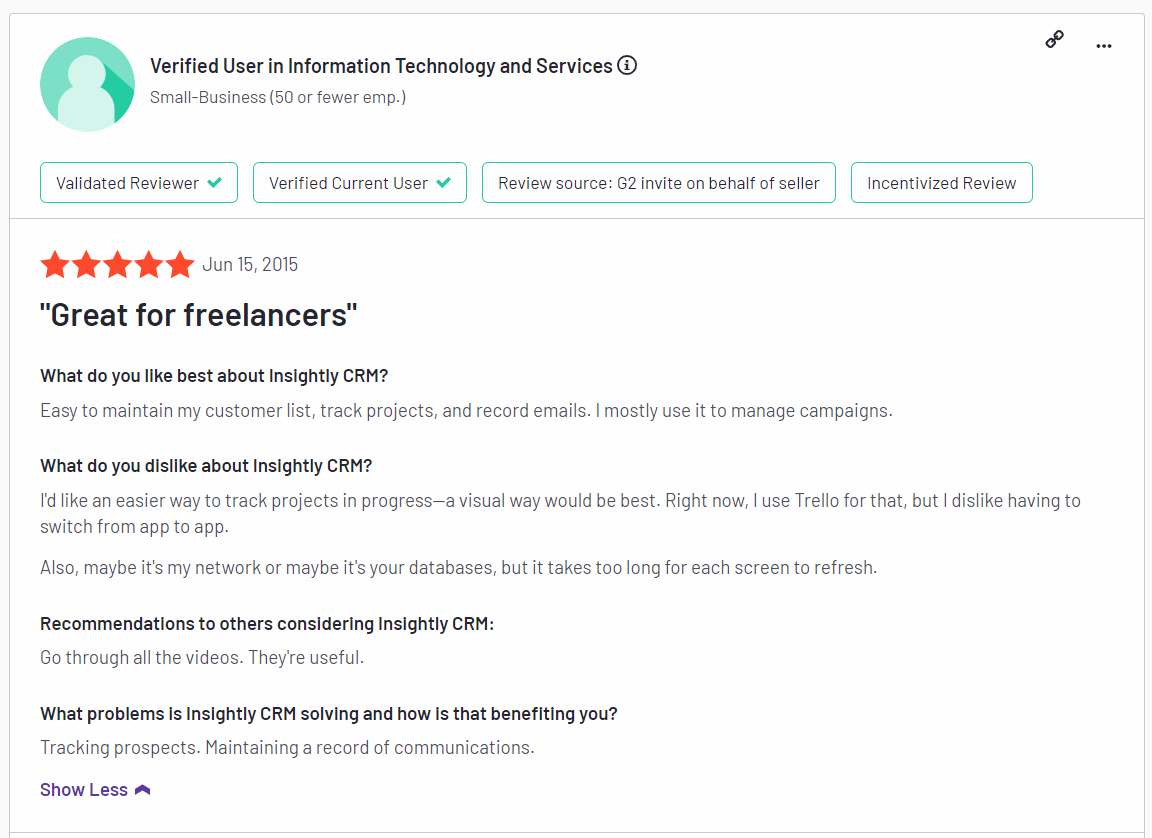Click the fifth orange rating star
The image size is (1152, 838).
(x=179, y=264)
